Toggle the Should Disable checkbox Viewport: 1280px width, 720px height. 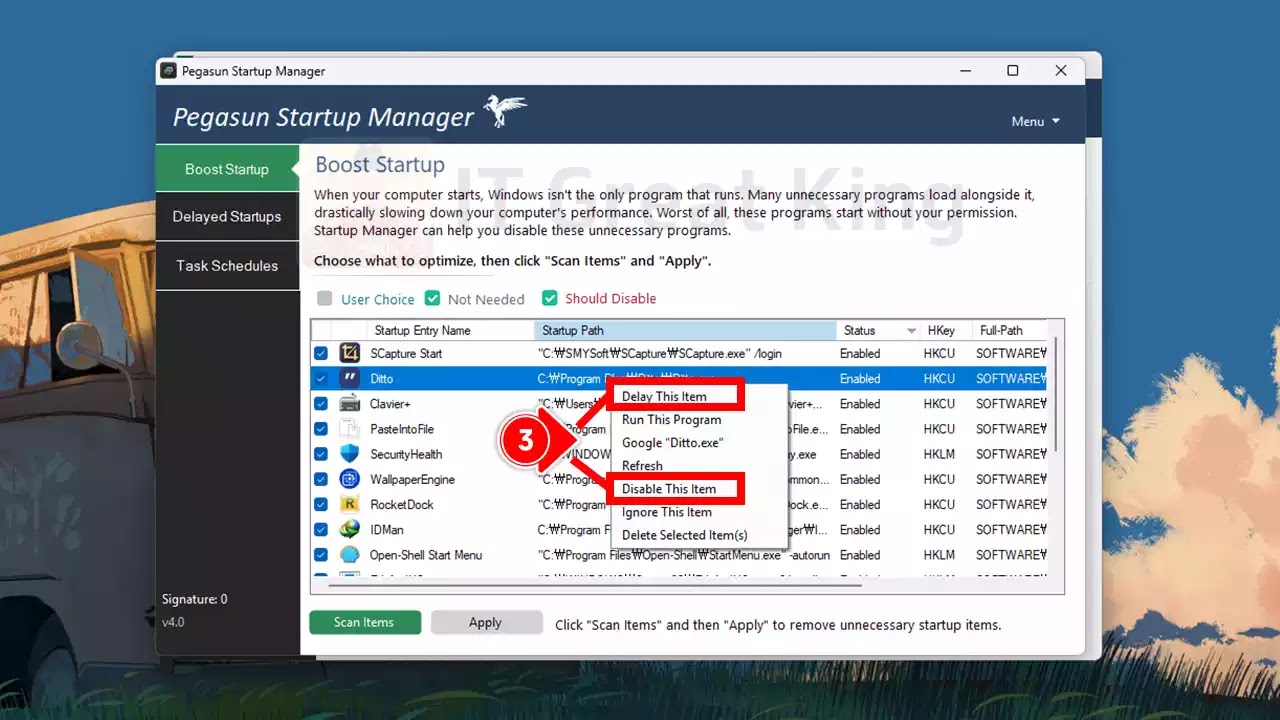(549, 298)
